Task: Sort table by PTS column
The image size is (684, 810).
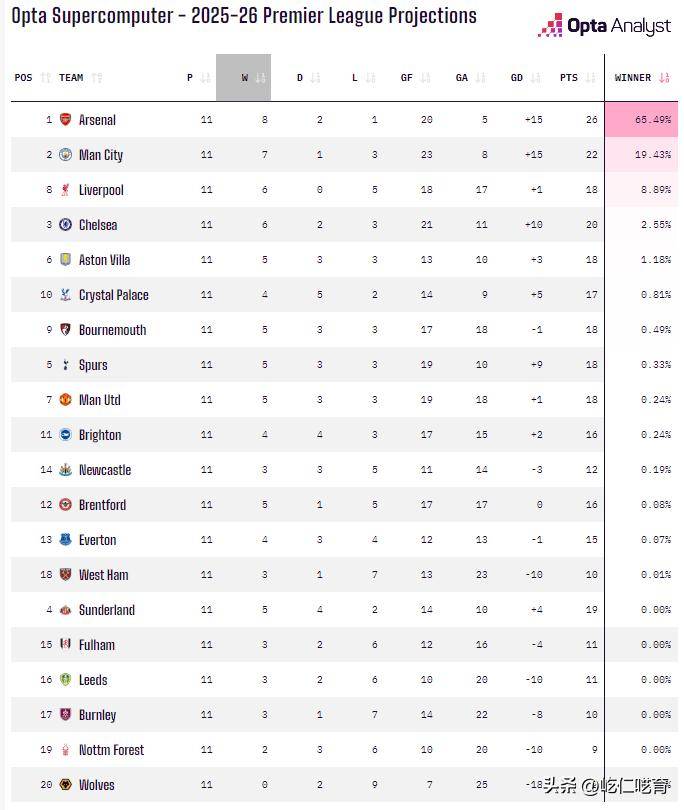Action: (575, 78)
